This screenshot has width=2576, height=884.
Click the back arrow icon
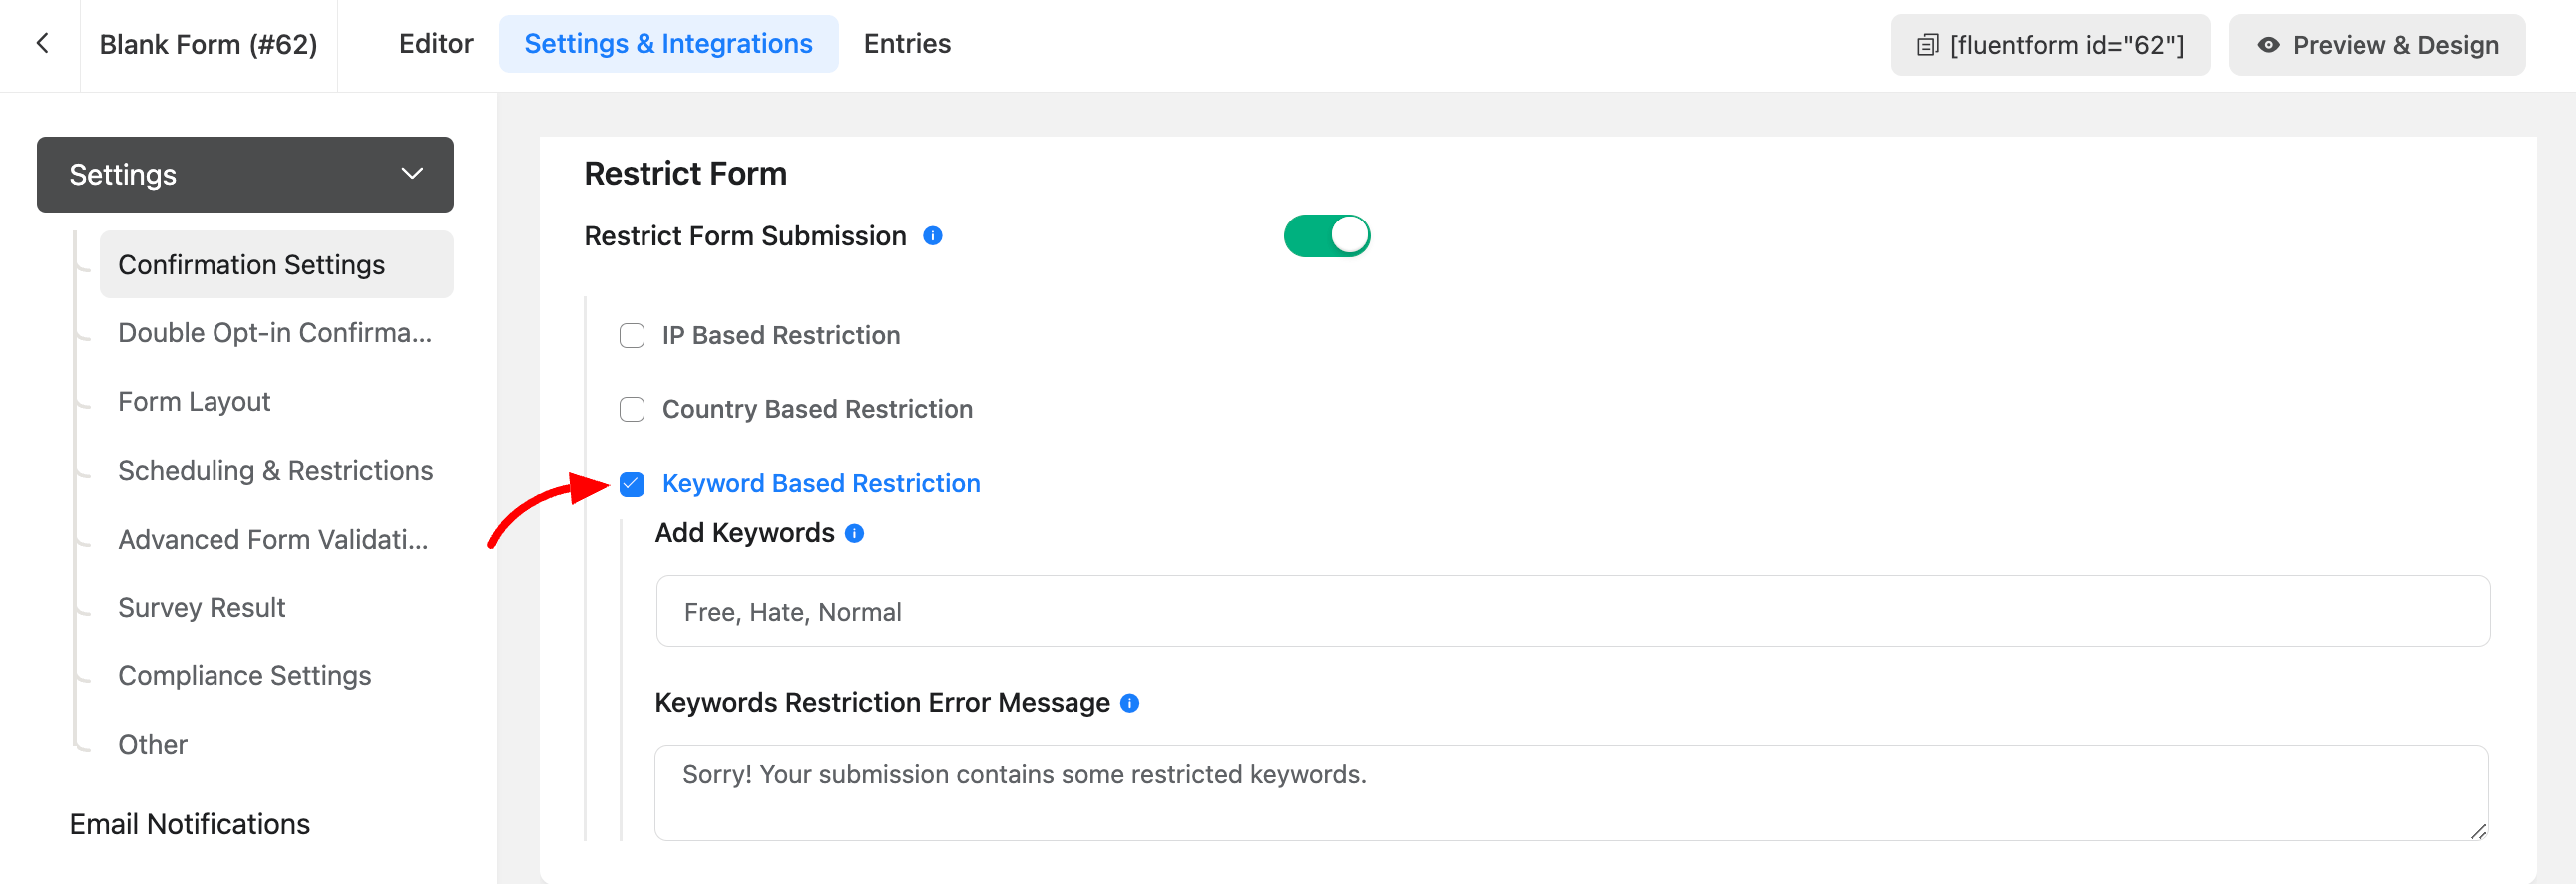click(x=42, y=44)
